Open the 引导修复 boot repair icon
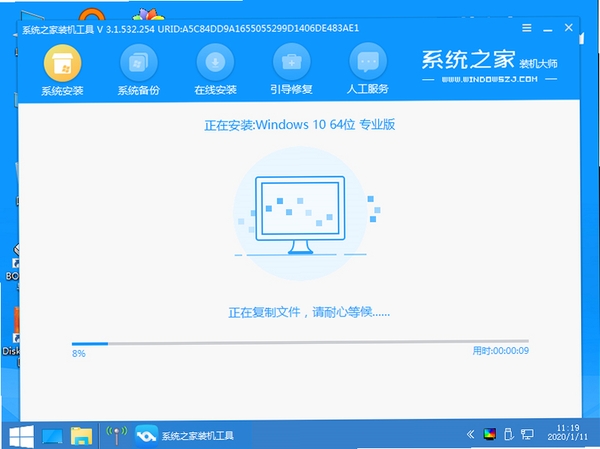This screenshot has height=449, width=600. [x=292, y=63]
